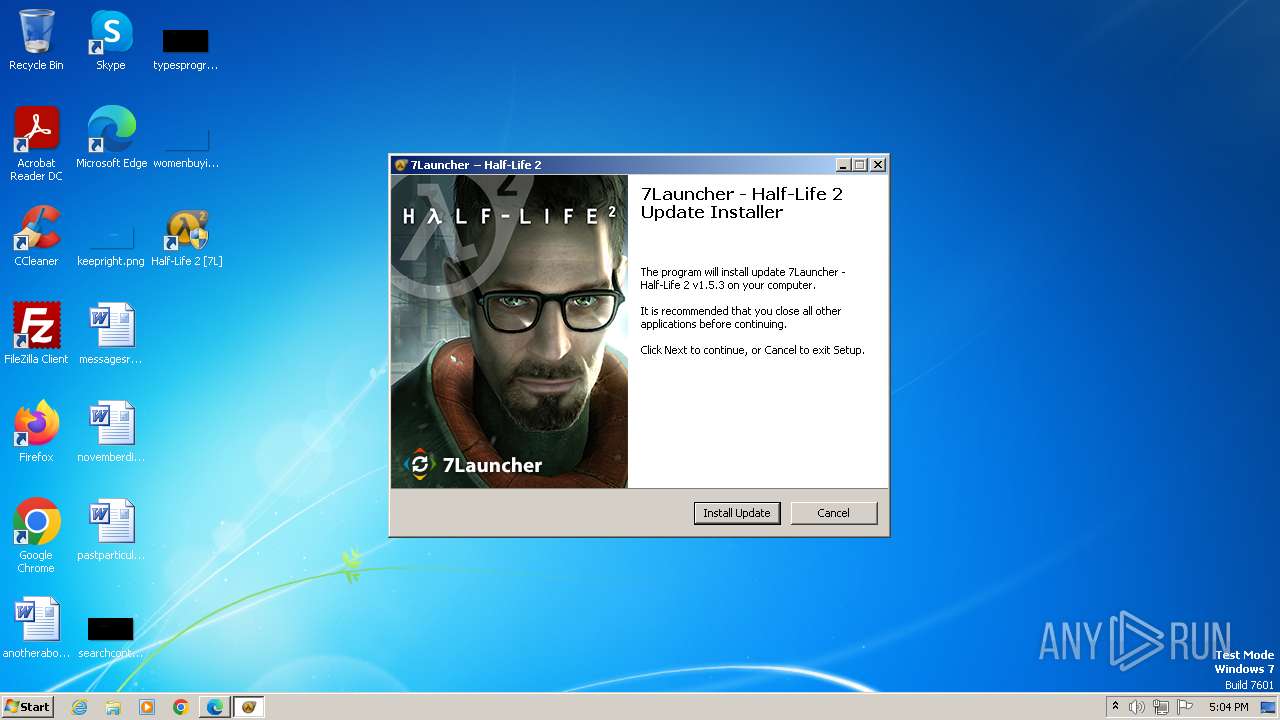Open Edge from the taskbar
This screenshot has width=1280, height=720.
(x=215, y=707)
